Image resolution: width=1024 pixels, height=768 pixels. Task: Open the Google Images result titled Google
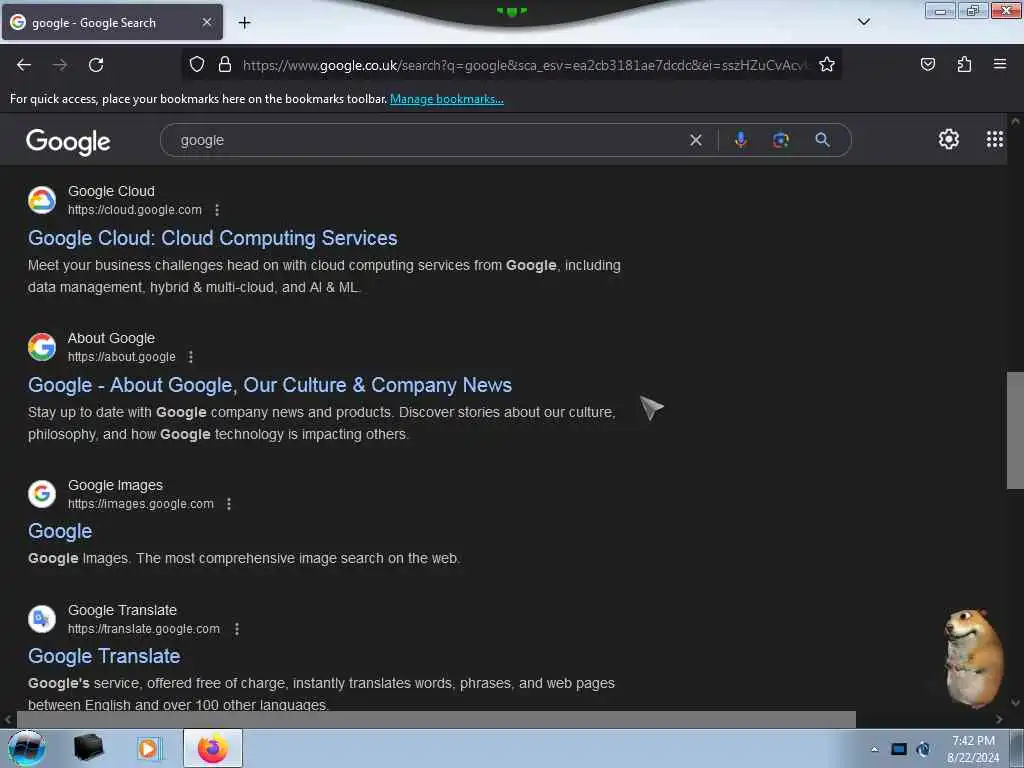pos(60,532)
